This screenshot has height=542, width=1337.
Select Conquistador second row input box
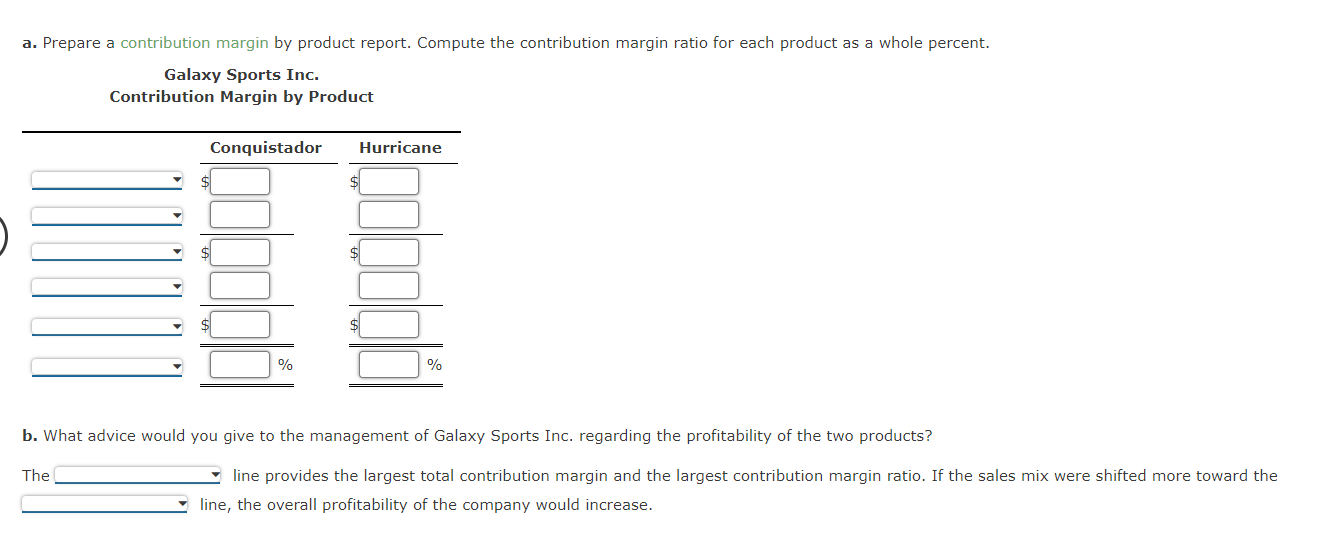[x=240, y=214]
